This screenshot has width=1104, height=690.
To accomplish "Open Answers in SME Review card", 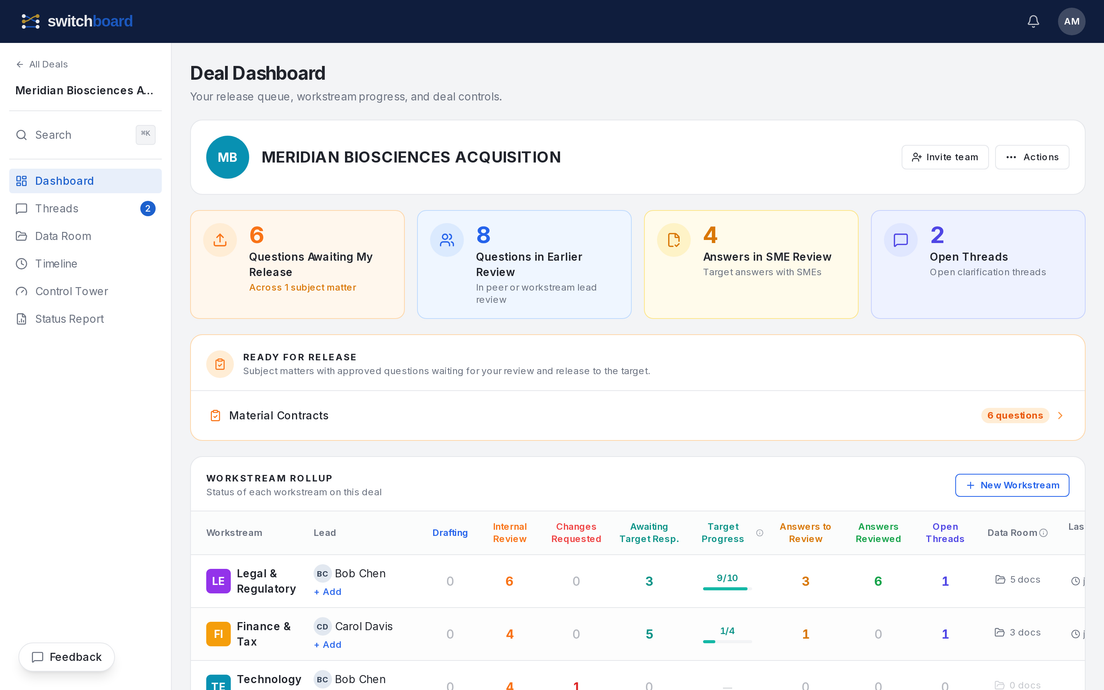I will 751,265.
